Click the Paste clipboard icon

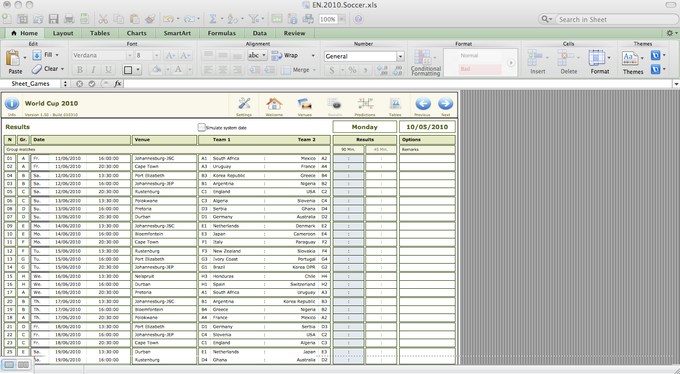click(13, 58)
